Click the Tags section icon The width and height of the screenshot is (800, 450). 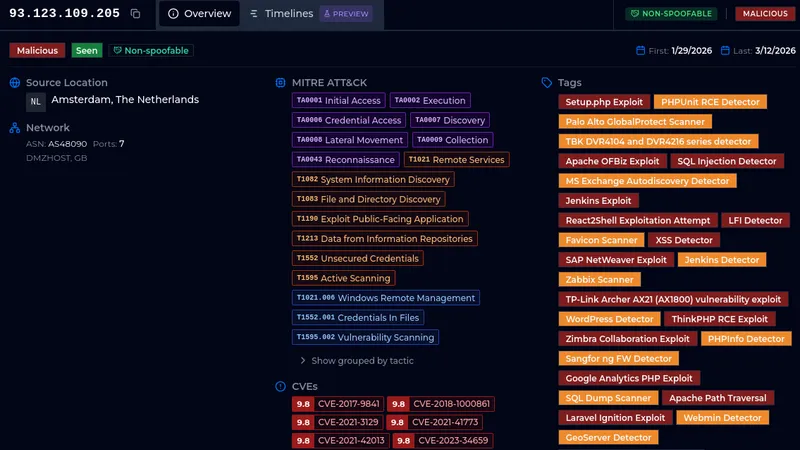click(x=546, y=83)
